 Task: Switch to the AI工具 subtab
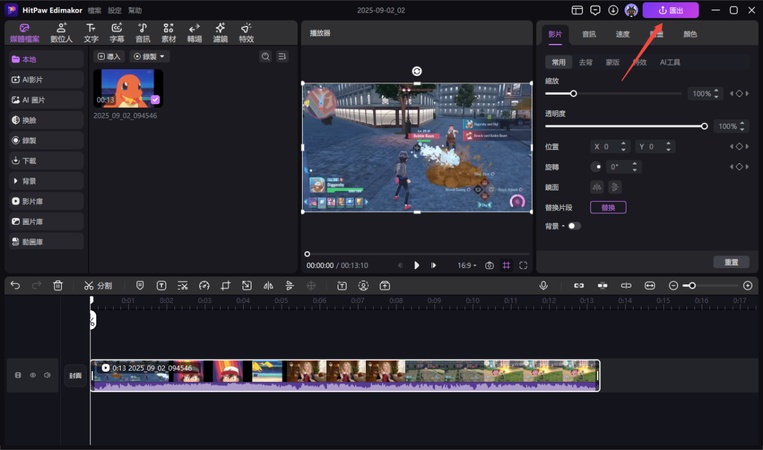pyautogui.click(x=670, y=62)
